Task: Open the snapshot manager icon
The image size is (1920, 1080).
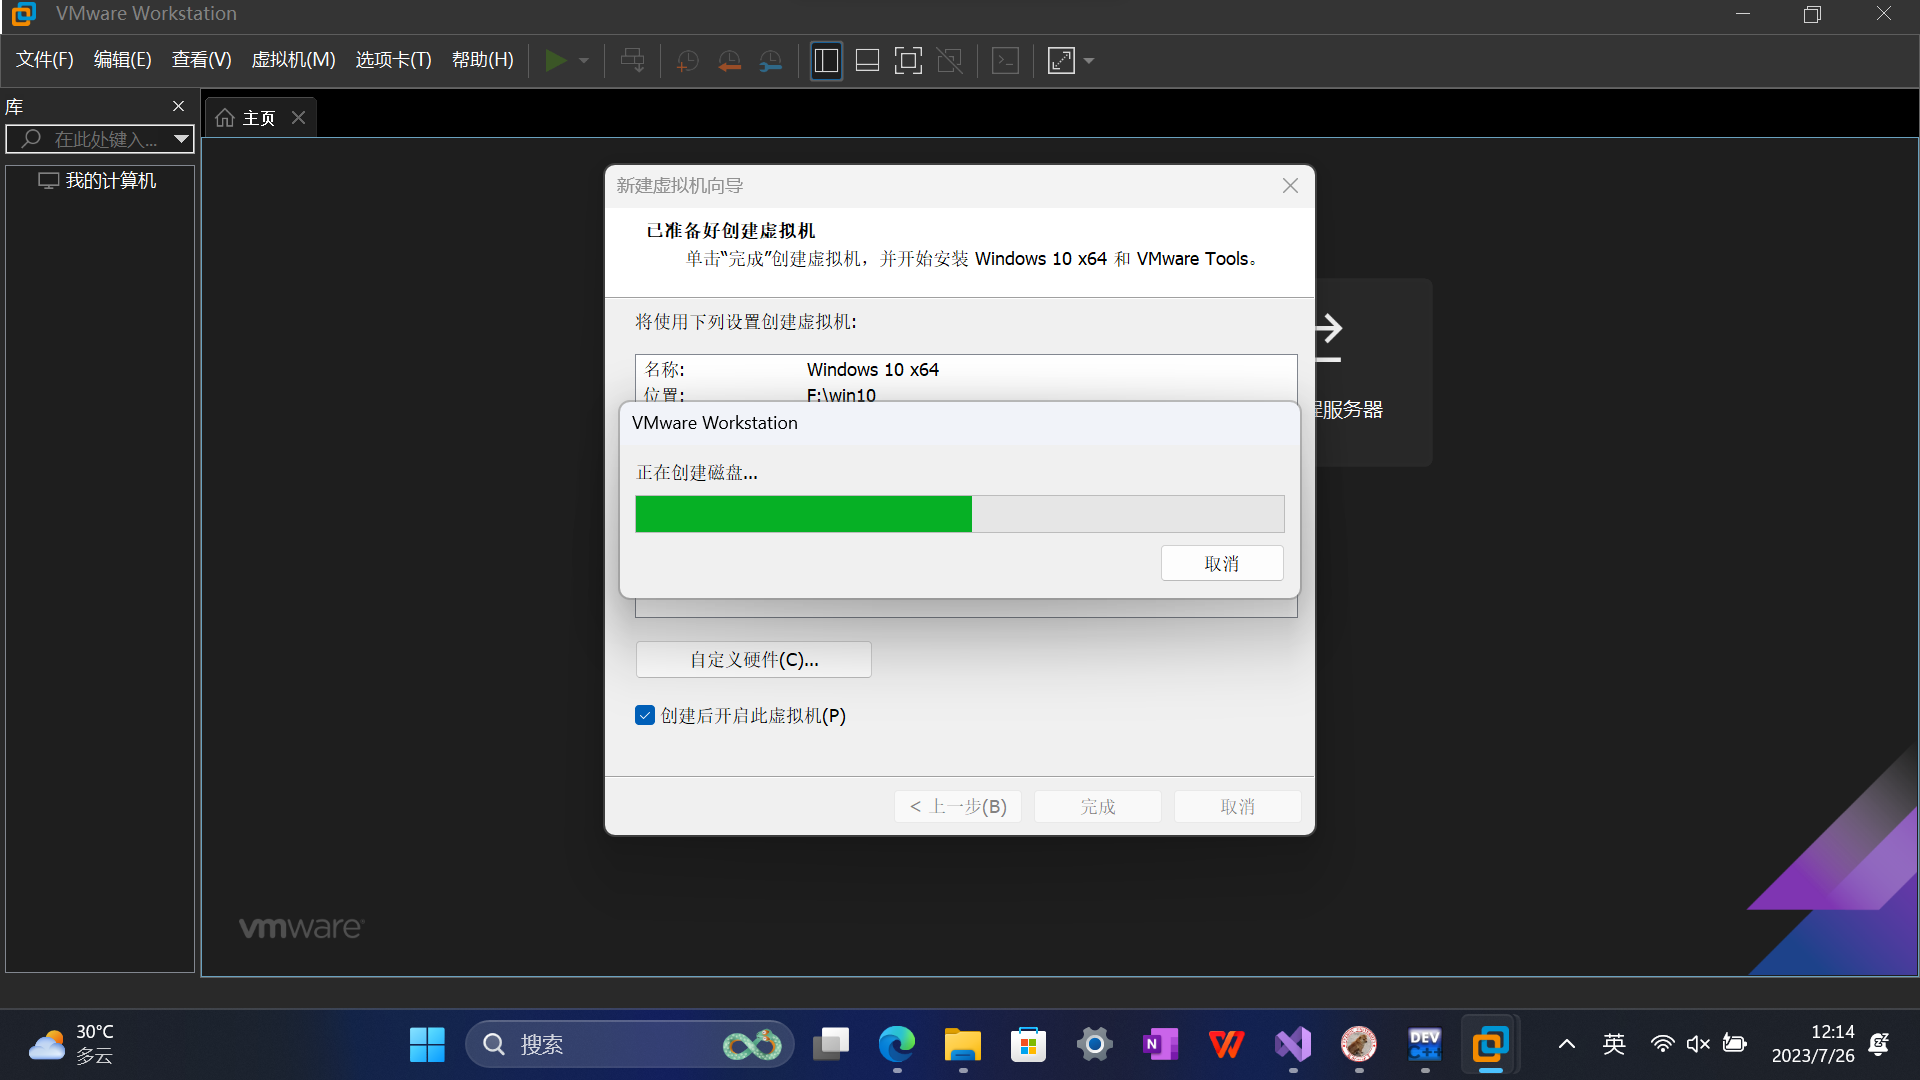Action: 771,61
